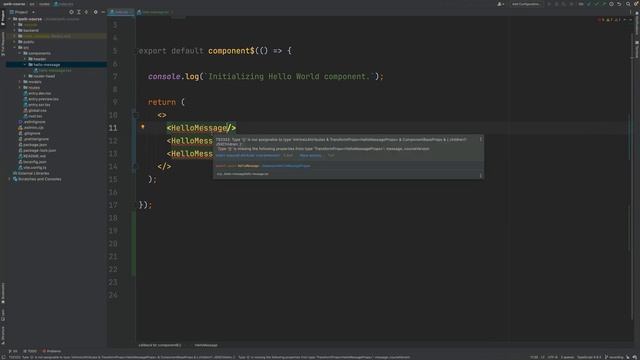Select README.md in project tree
Screen dimensions: 640x360
(x=34, y=156)
